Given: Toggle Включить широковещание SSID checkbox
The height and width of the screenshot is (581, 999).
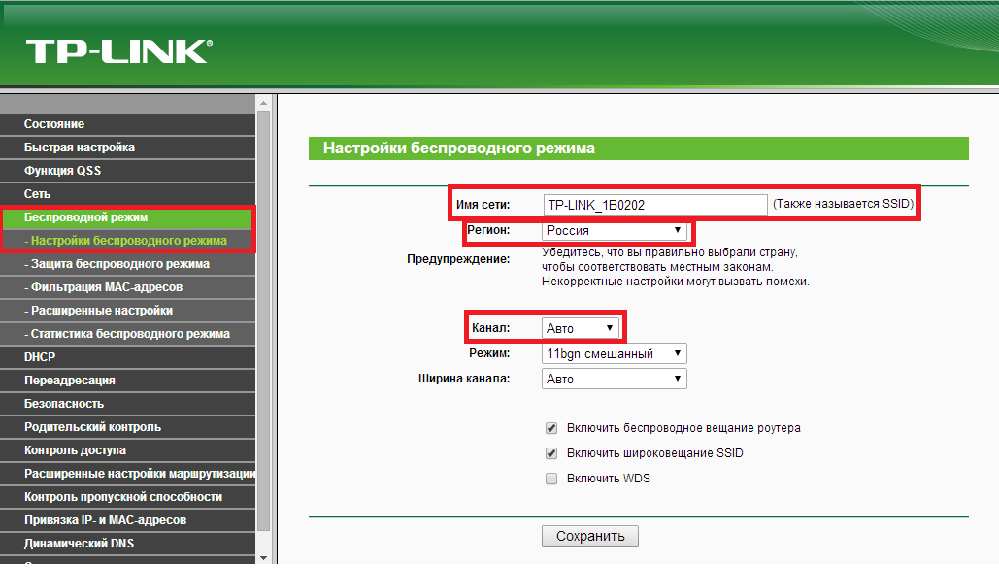Looking at the screenshot, I should (552, 453).
